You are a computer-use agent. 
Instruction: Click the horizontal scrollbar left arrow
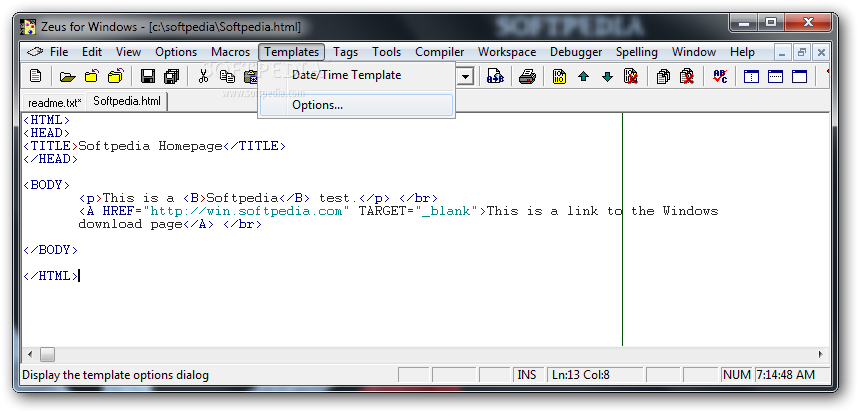[30, 354]
